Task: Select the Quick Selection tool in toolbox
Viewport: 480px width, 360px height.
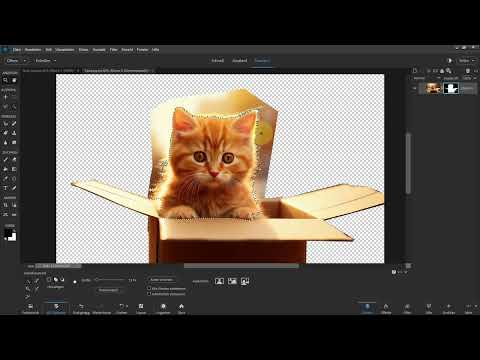Action: [14, 107]
